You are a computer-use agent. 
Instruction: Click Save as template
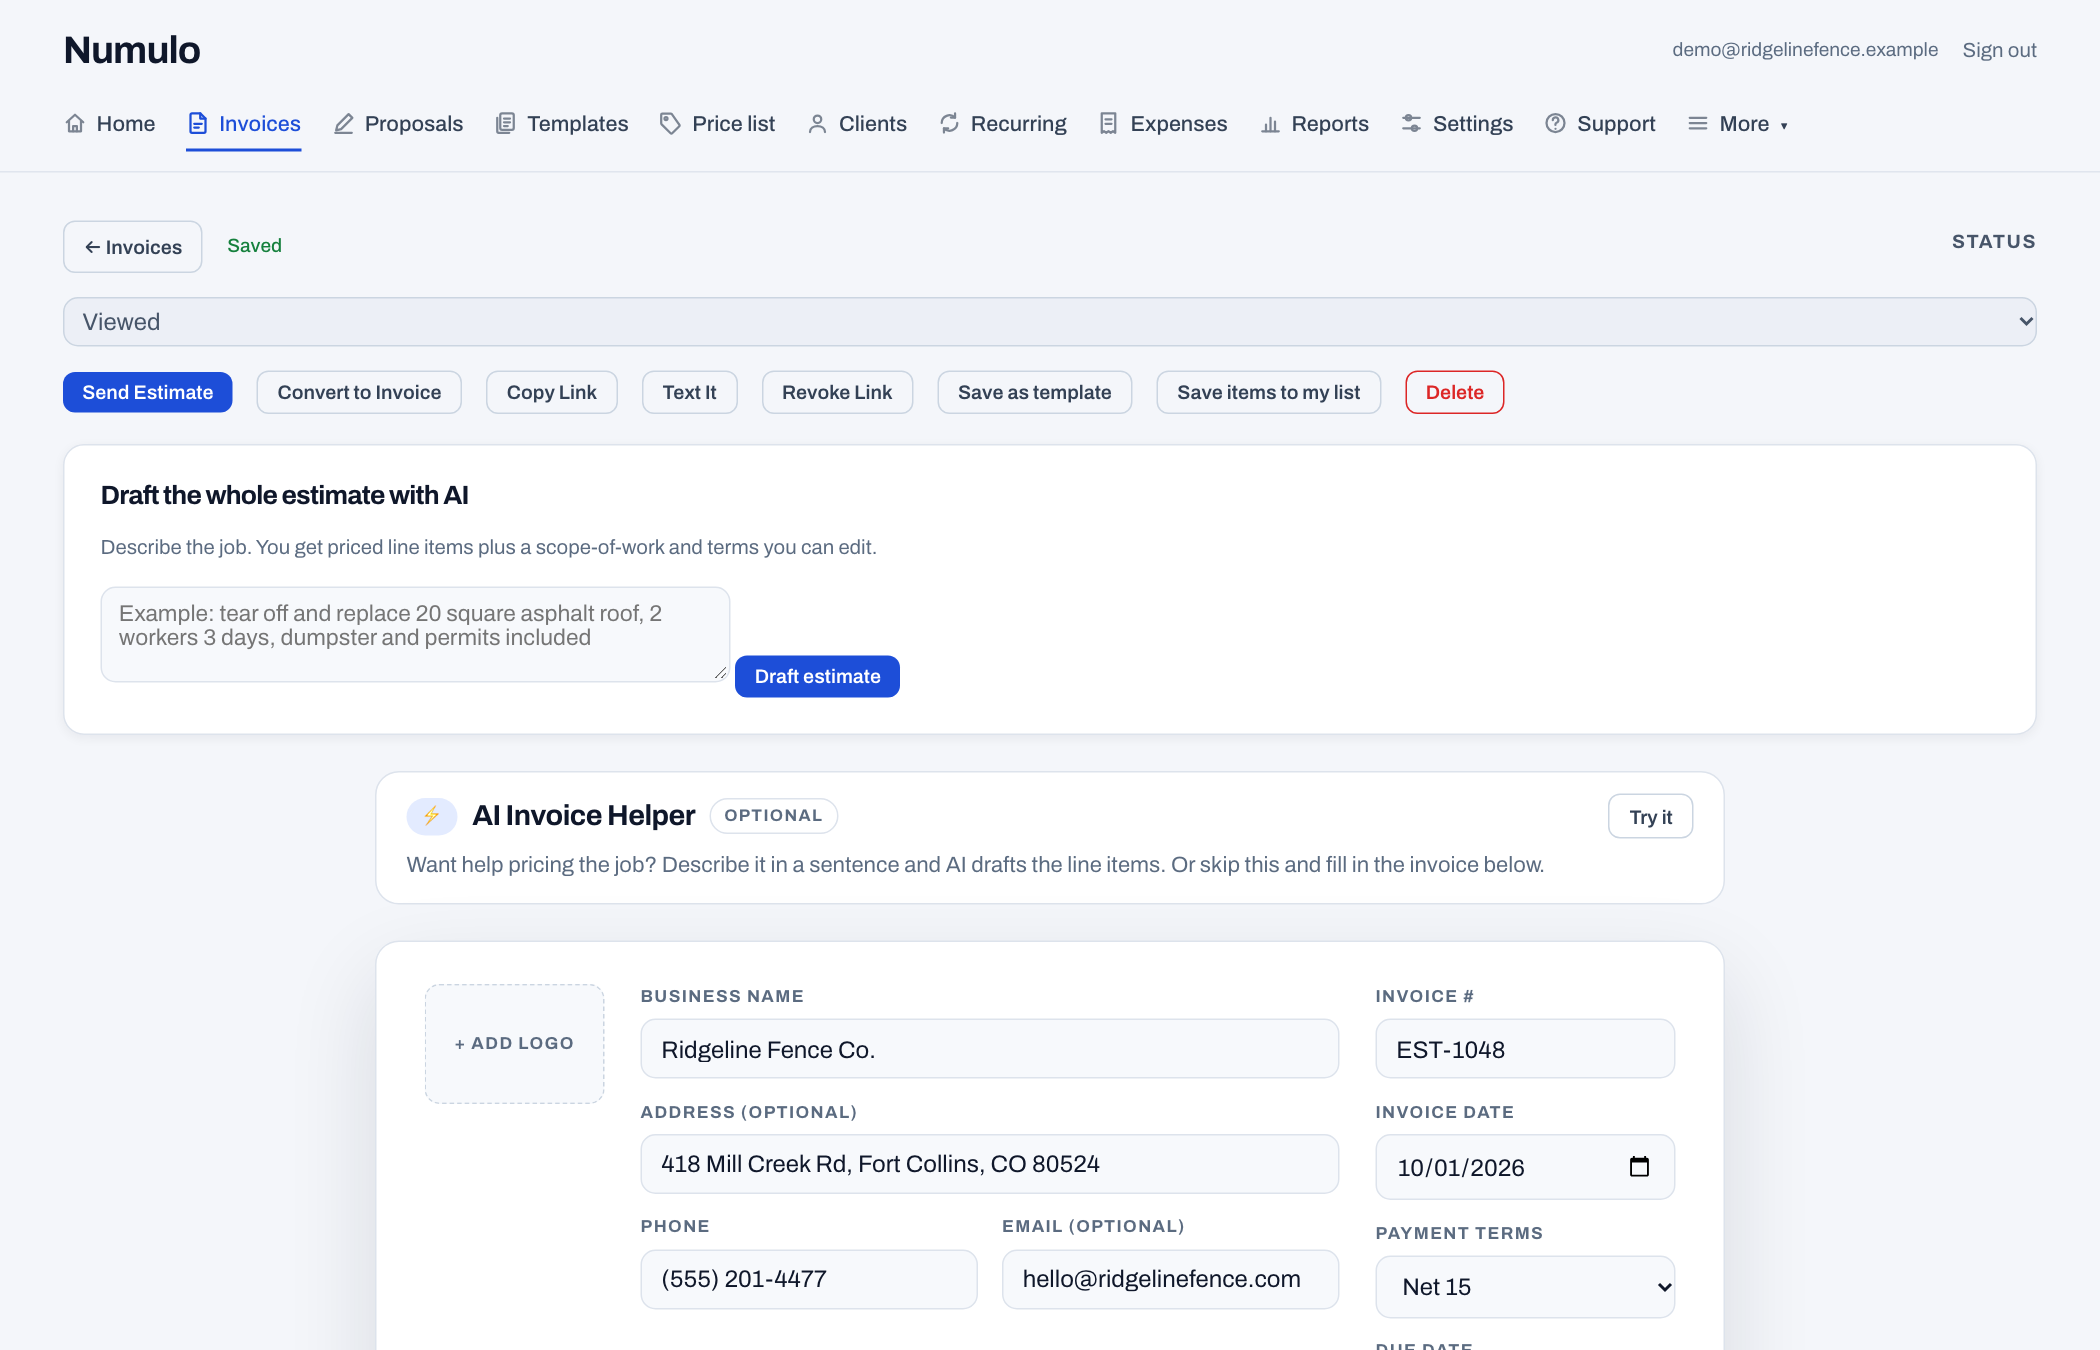pyautogui.click(x=1035, y=392)
